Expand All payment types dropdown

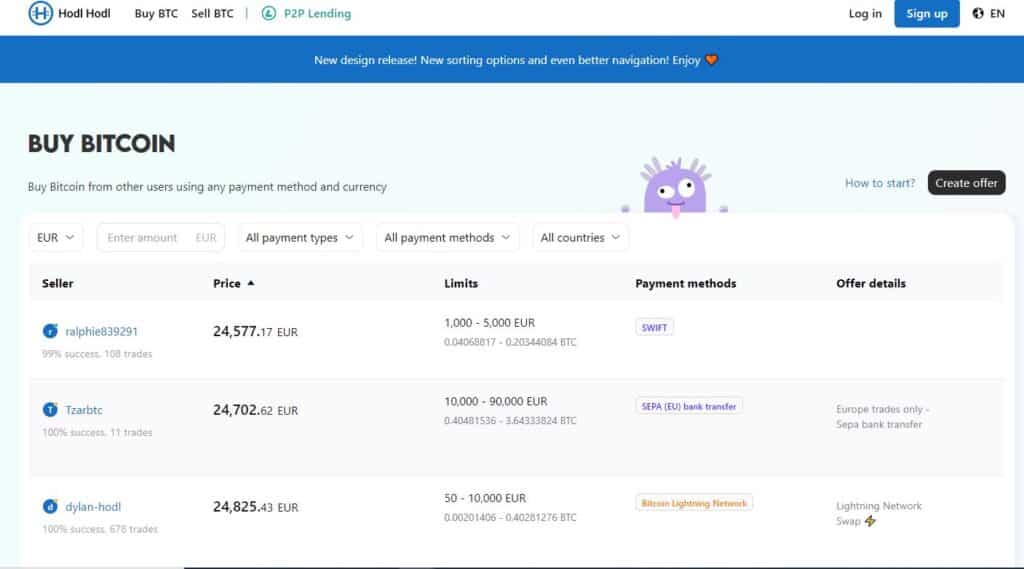[x=300, y=238]
